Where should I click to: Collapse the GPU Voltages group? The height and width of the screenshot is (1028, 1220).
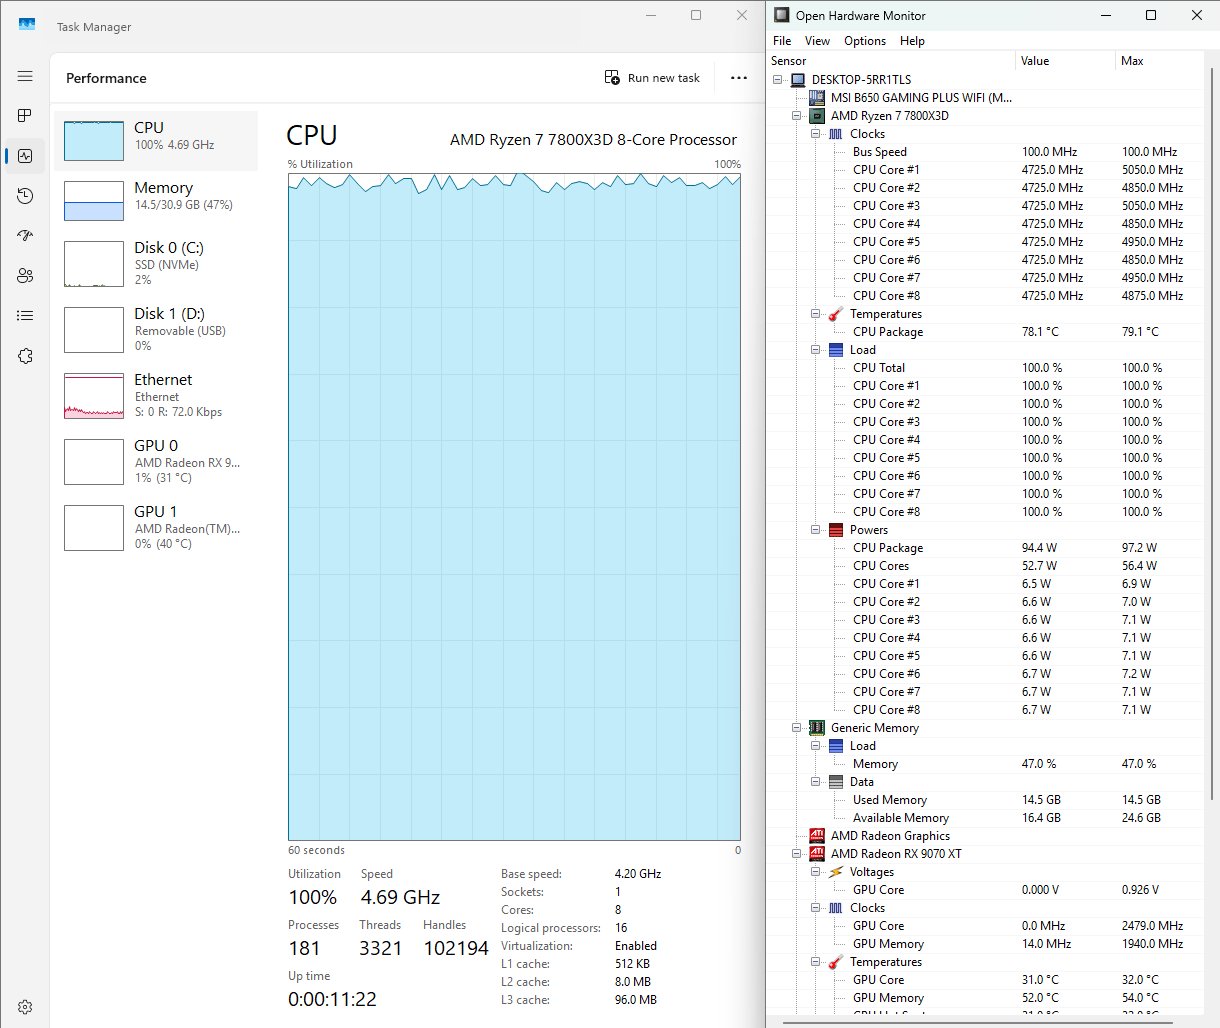coord(816,872)
